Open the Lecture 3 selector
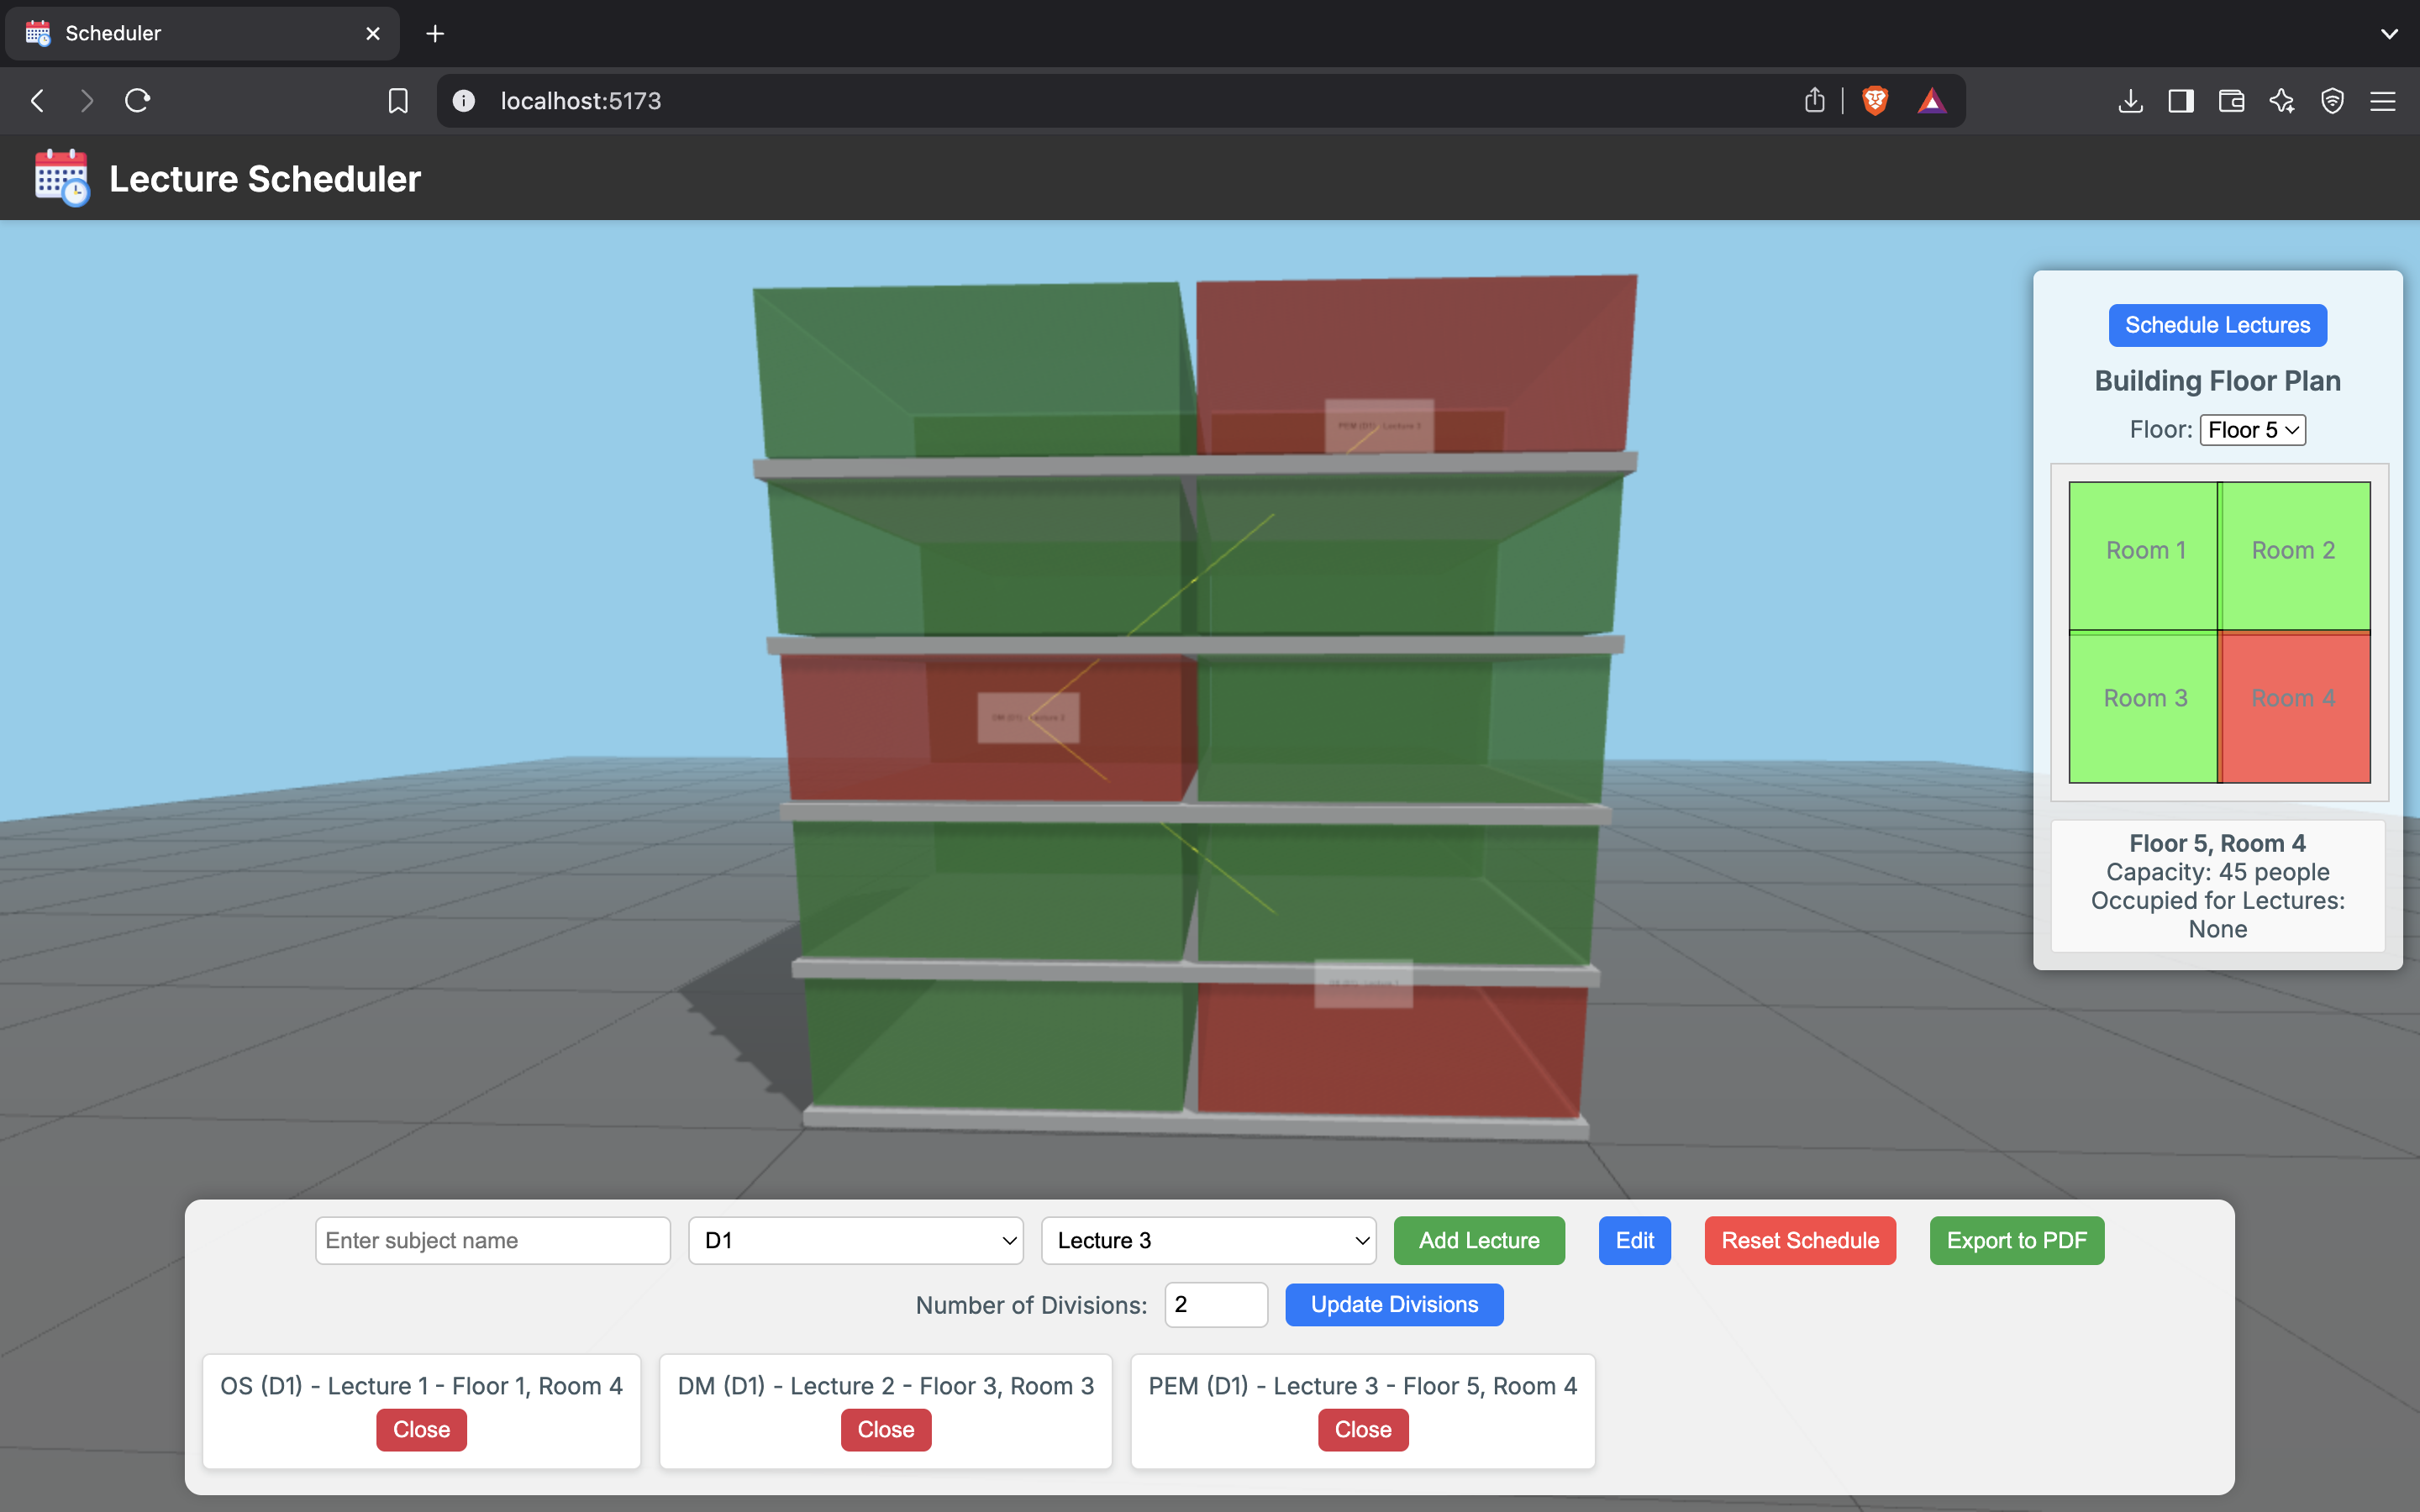 tap(1208, 1240)
